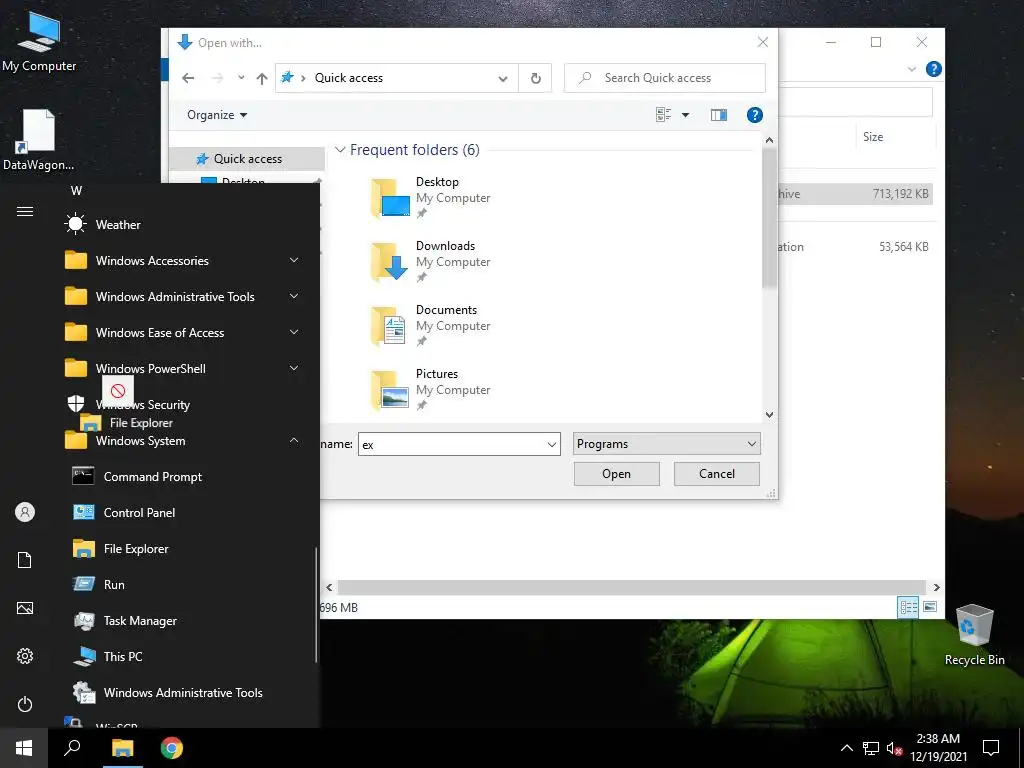Open the Action Center notifications icon
Viewport: 1024px width, 768px height.
coord(991,748)
